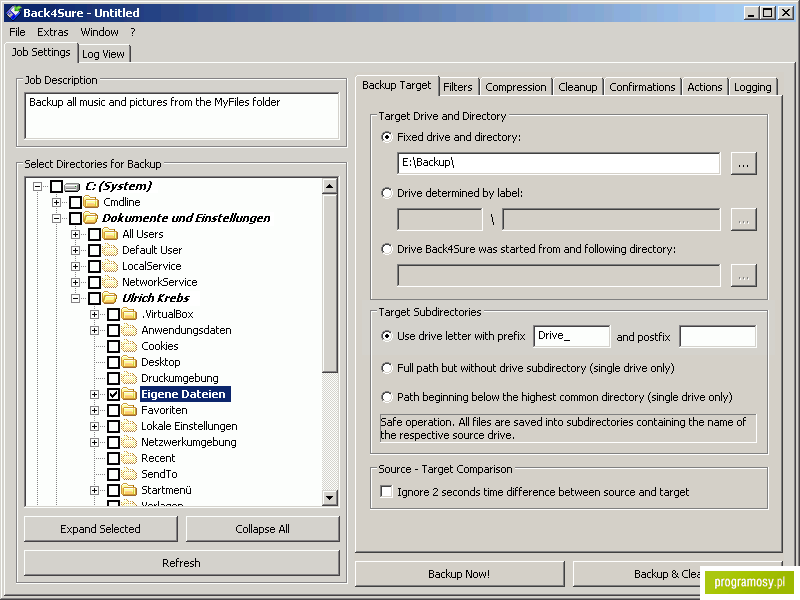Expand the Eigene Dateien tree node
800x600 pixels.
pyautogui.click(x=94, y=394)
